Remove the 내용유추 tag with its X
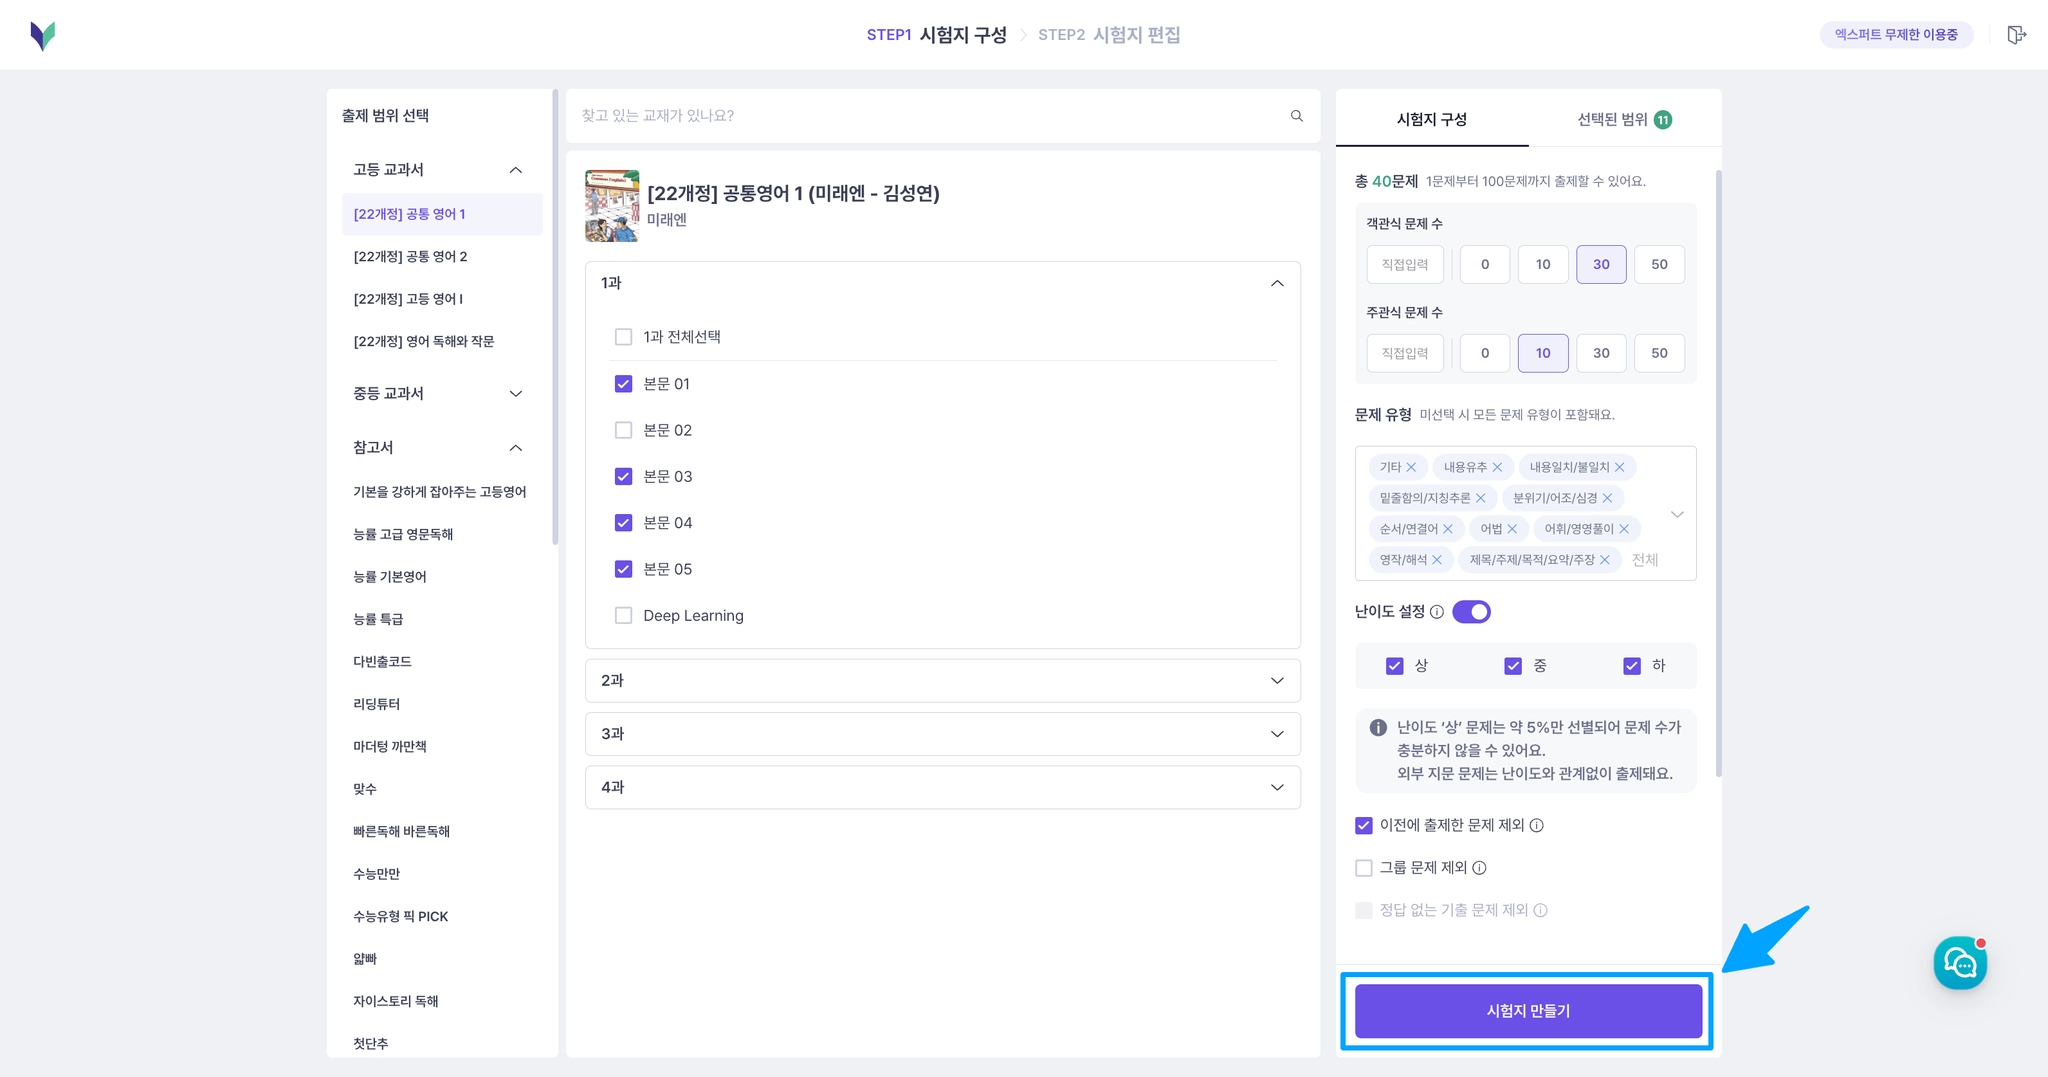 pyautogui.click(x=1497, y=467)
